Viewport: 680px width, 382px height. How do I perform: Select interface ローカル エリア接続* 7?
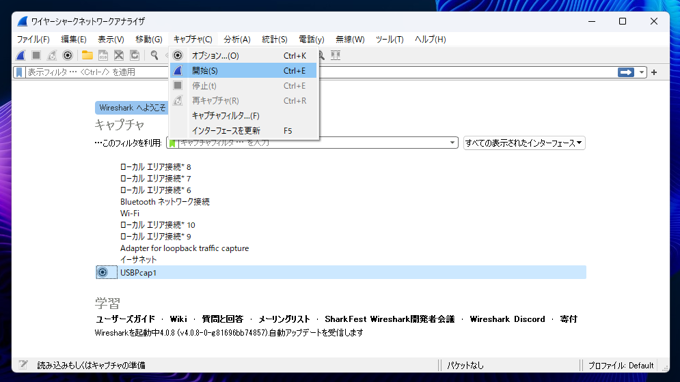(156, 179)
